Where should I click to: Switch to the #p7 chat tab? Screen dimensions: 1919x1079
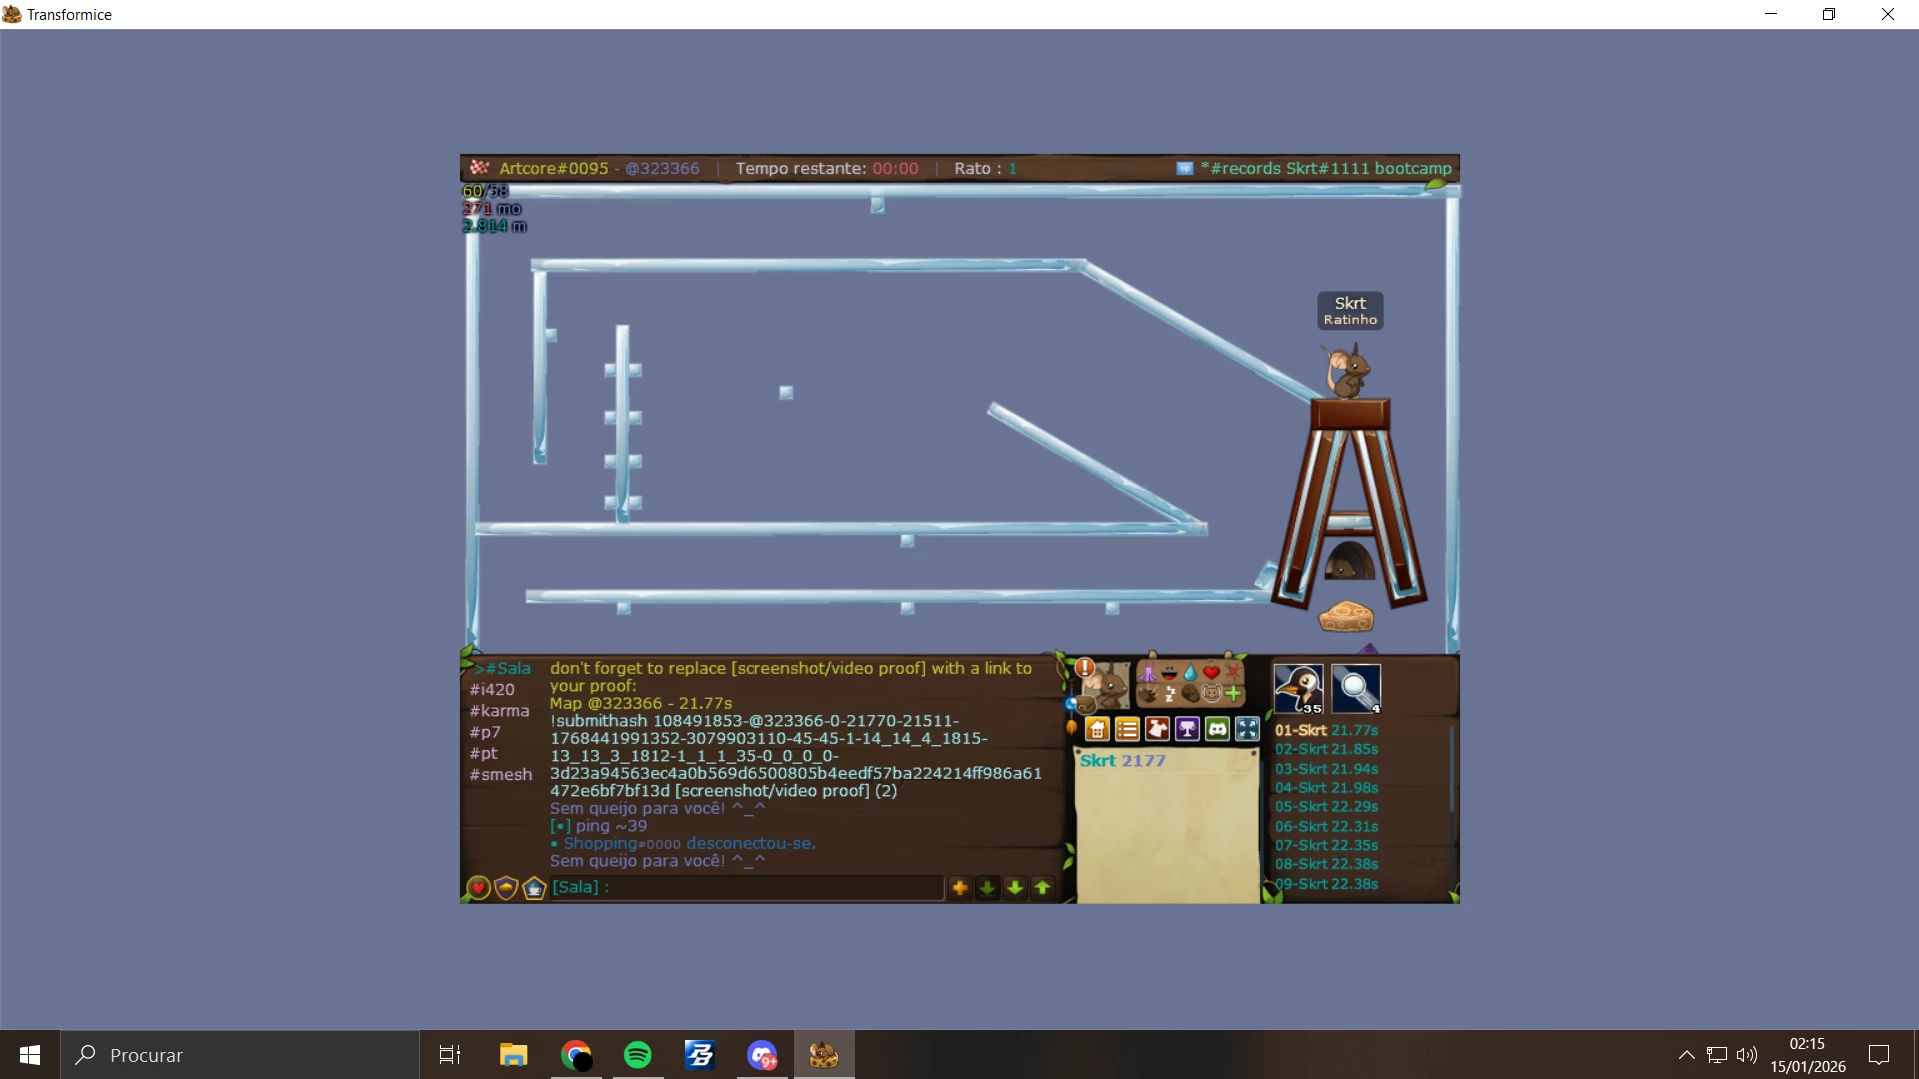[x=485, y=732]
